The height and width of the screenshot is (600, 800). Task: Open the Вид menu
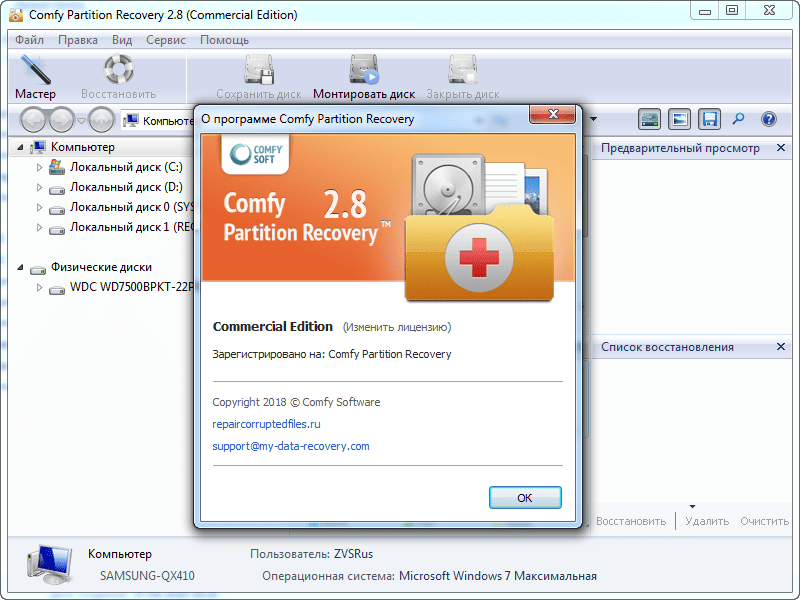coord(122,40)
